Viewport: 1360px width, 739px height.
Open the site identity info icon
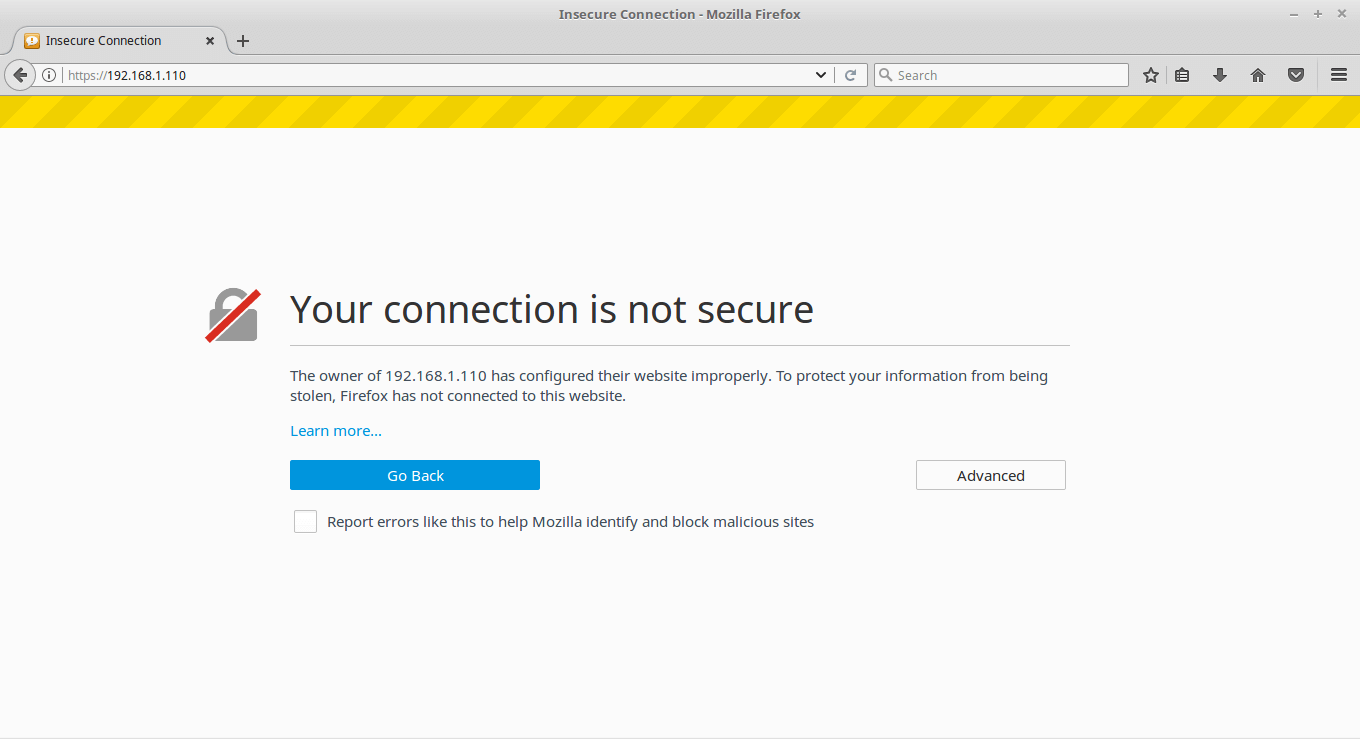point(49,75)
